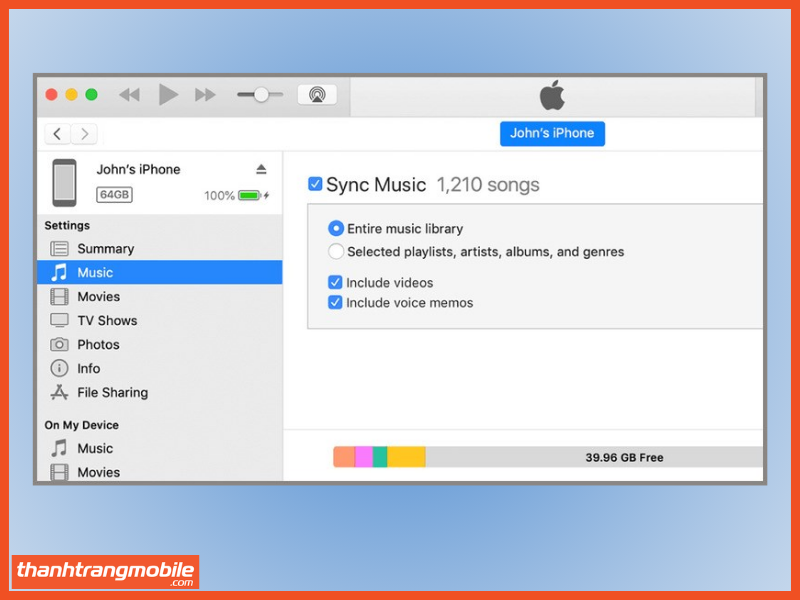This screenshot has width=800, height=600.
Task: Click the volume slider knob
Action: [x=261, y=95]
